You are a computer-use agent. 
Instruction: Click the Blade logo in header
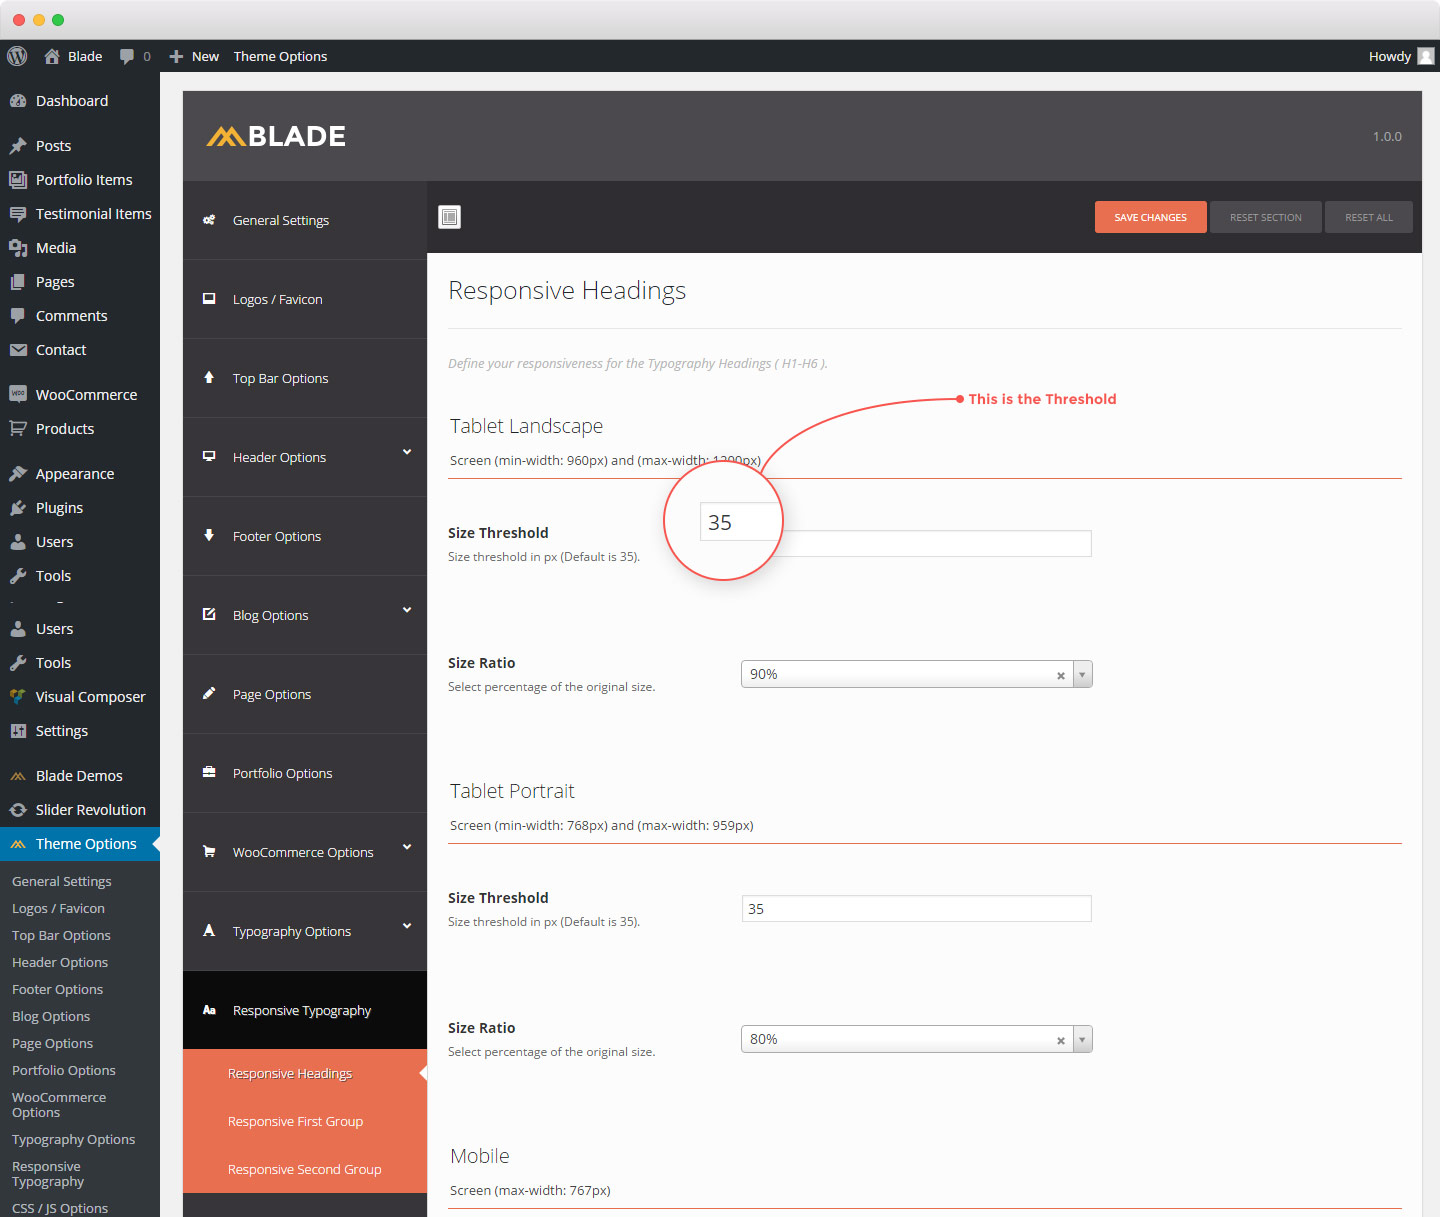276,136
